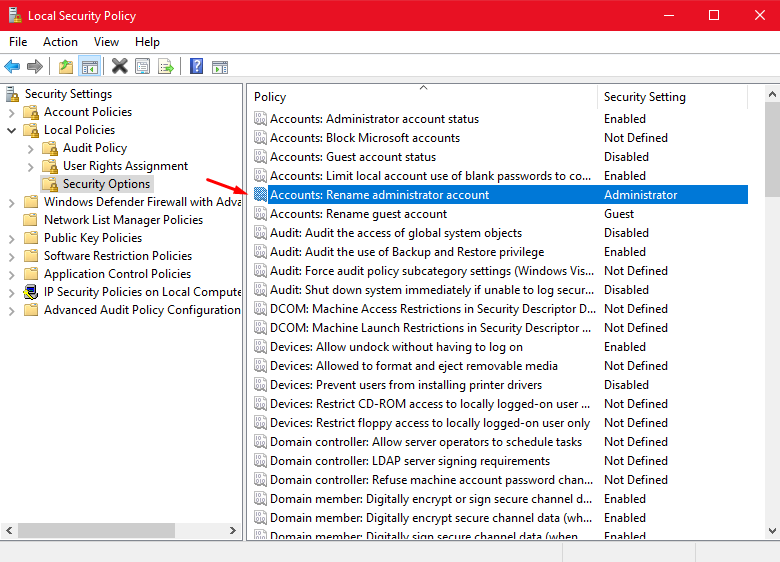Open the Action menu
780x562 pixels.
(60, 42)
